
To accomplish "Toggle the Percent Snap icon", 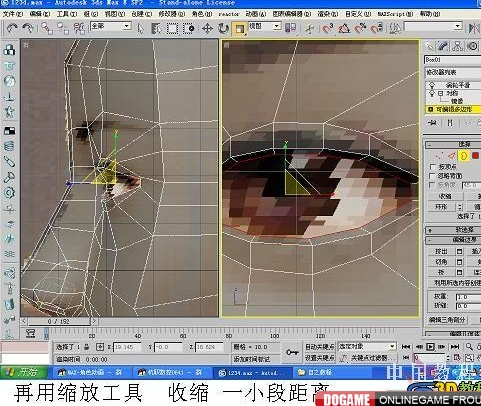I will (360, 28).
